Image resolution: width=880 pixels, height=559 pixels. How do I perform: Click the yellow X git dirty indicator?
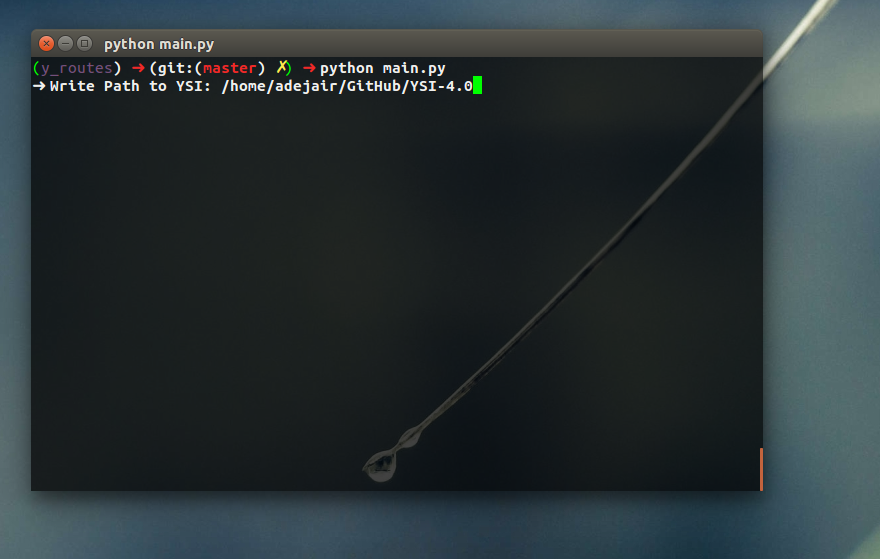(282, 67)
